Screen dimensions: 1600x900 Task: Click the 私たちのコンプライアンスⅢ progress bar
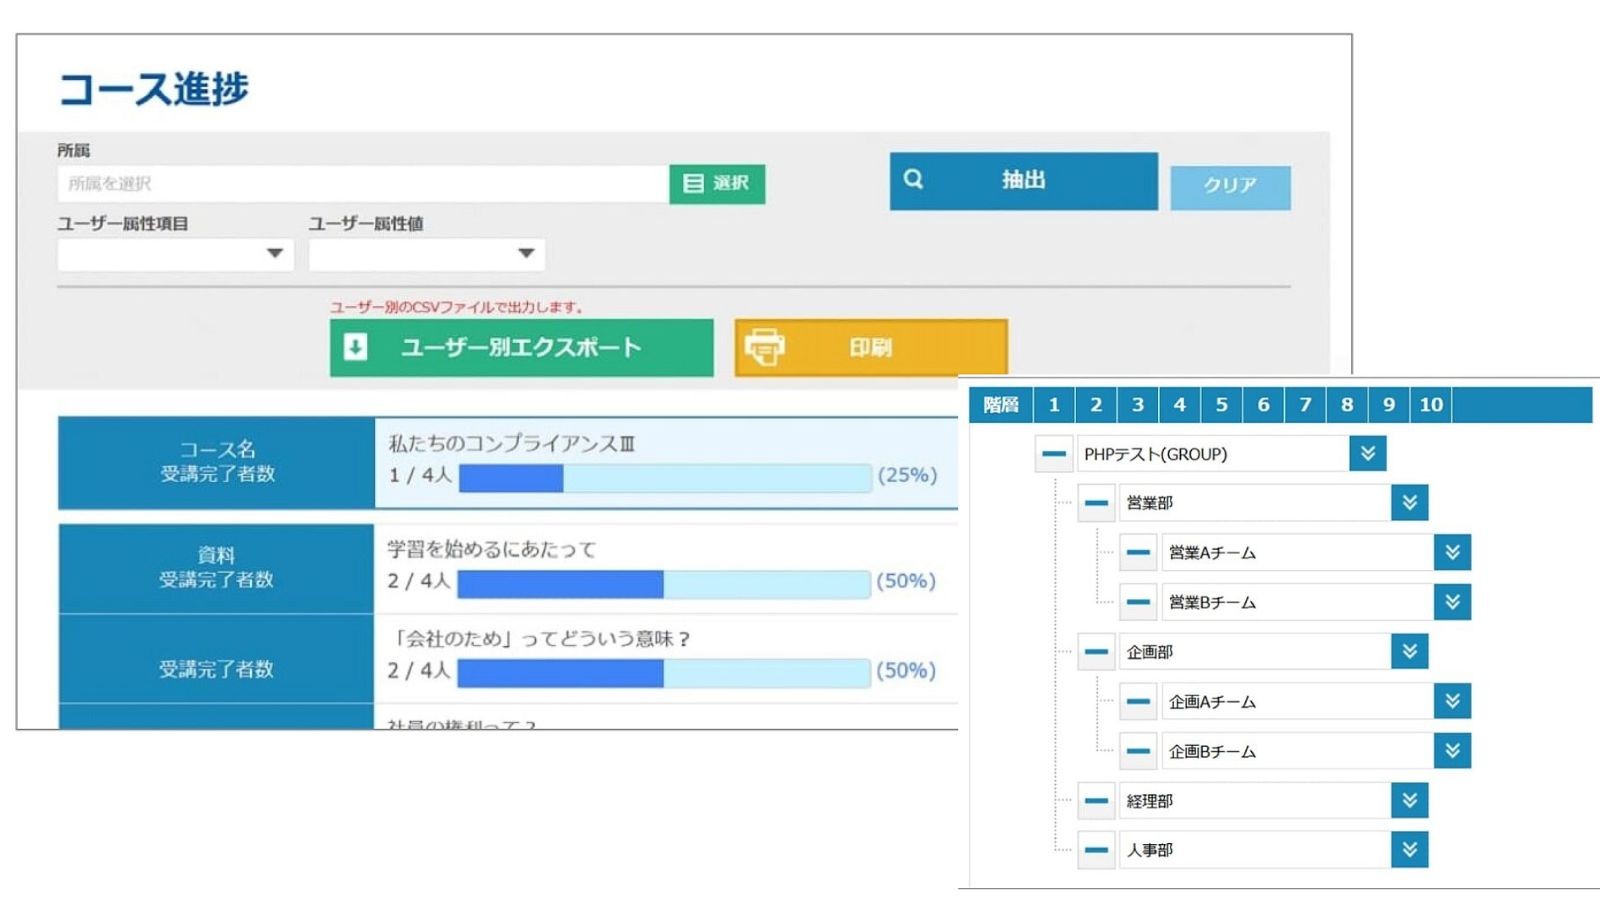664,478
